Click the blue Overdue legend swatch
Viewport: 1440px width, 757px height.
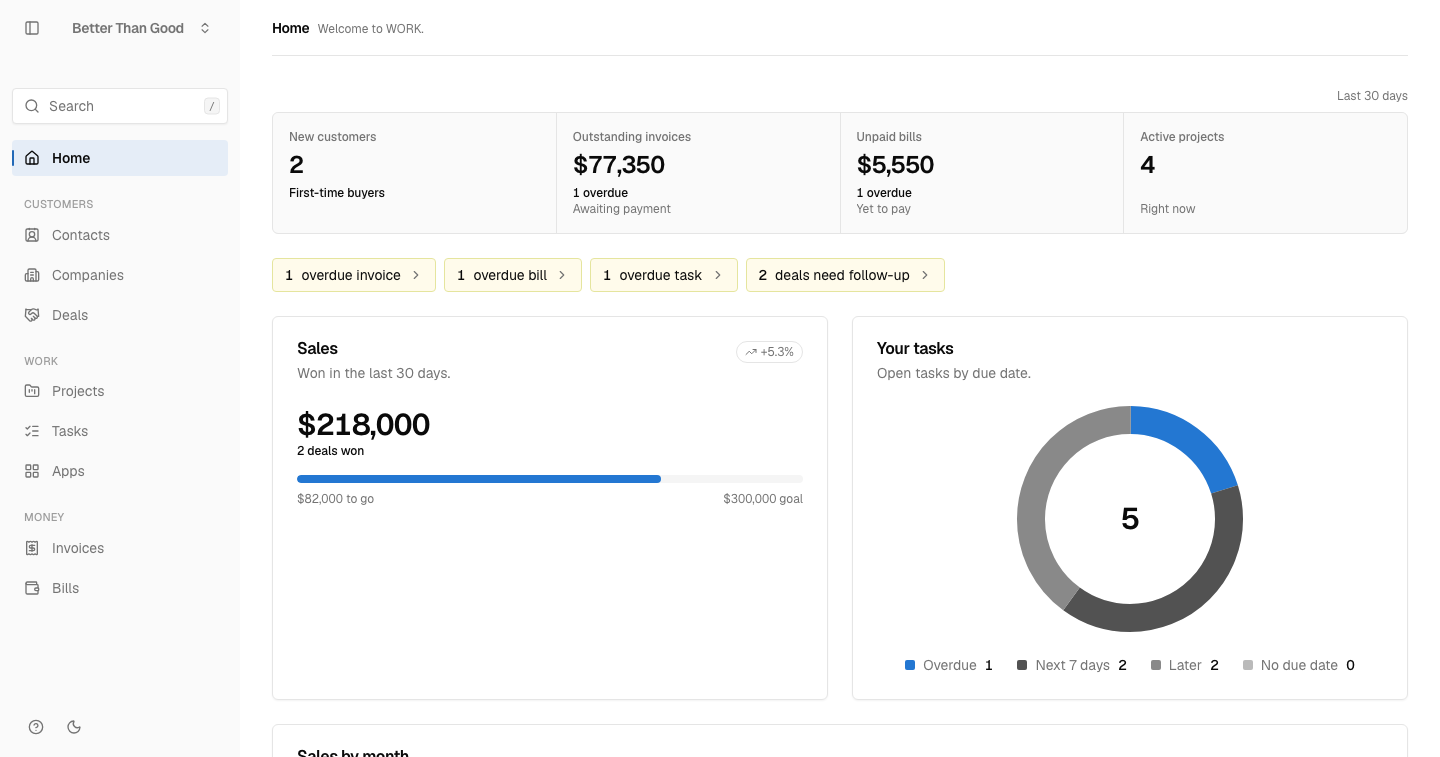click(x=910, y=665)
